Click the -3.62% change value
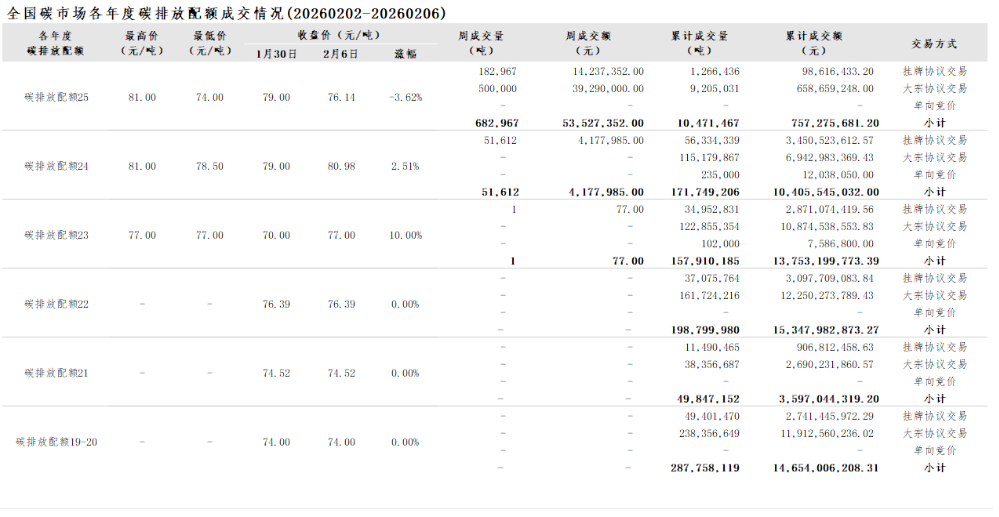Screen dimensions: 999x517 point(405,98)
